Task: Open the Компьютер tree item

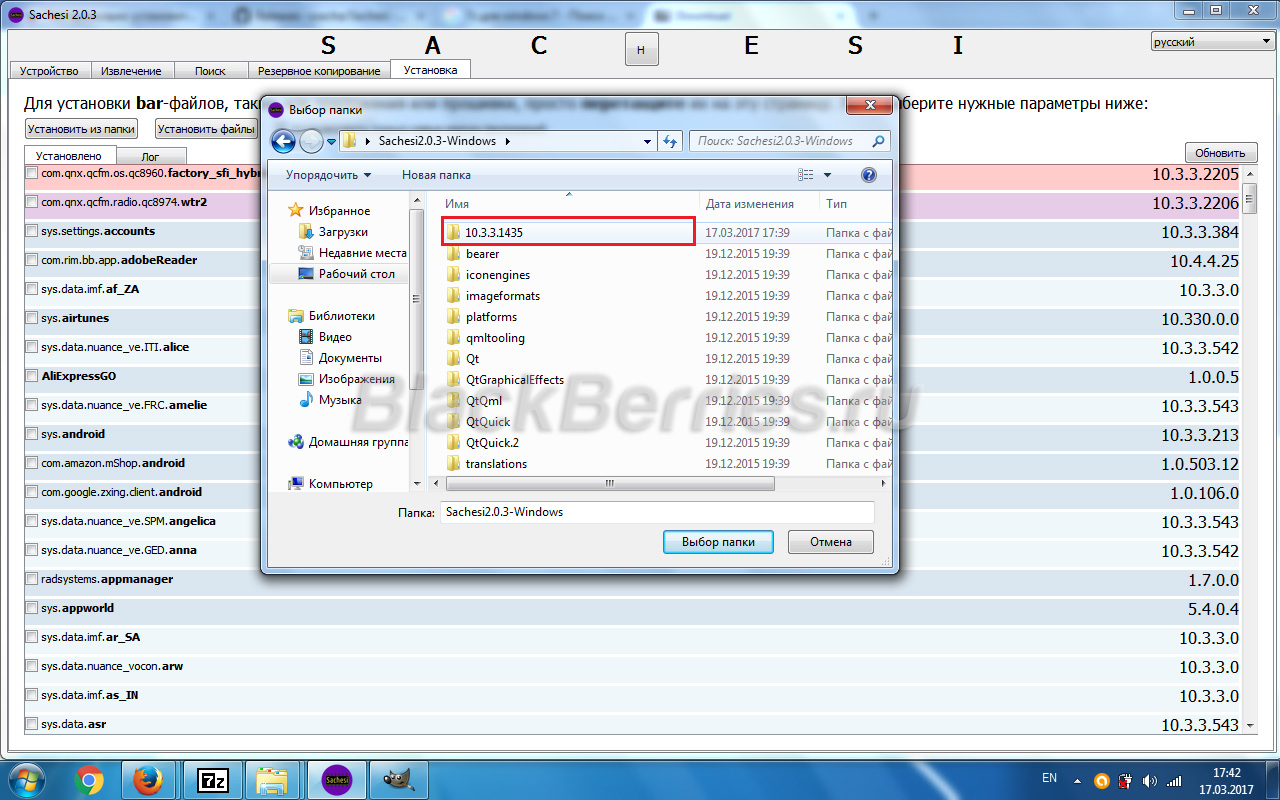Action: [331, 484]
